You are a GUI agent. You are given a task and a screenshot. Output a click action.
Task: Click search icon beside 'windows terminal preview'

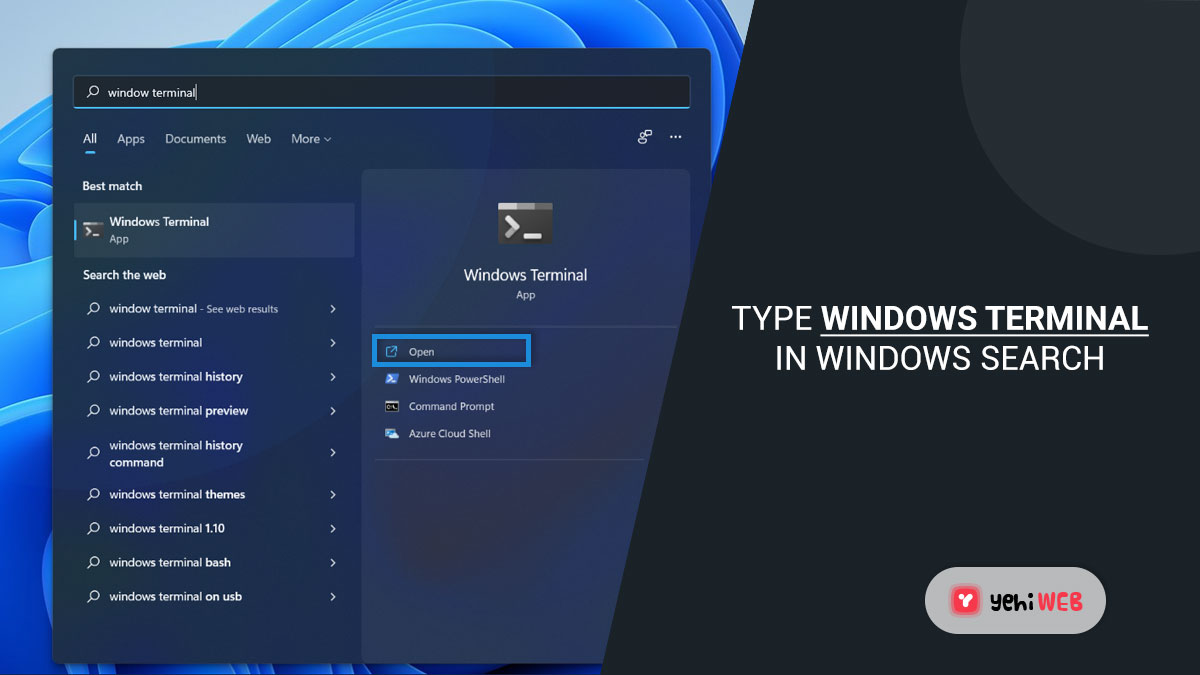(x=93, y=410)
